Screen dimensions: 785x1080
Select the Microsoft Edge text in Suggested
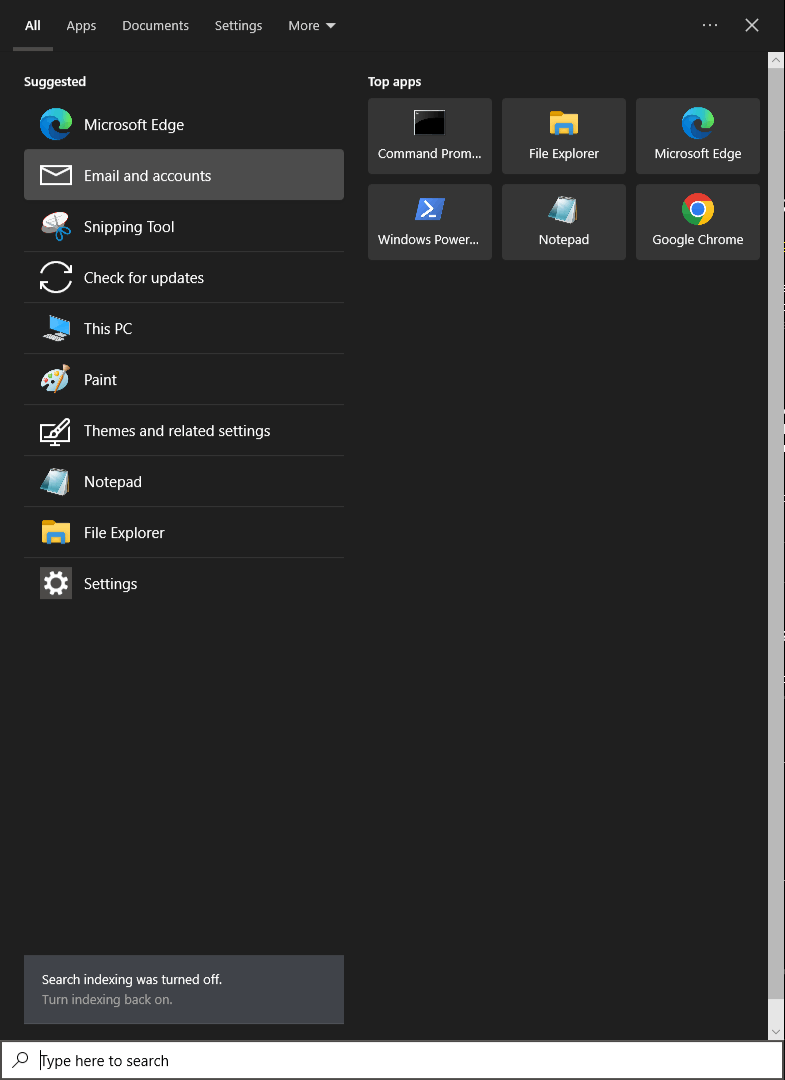coord(134,125)
